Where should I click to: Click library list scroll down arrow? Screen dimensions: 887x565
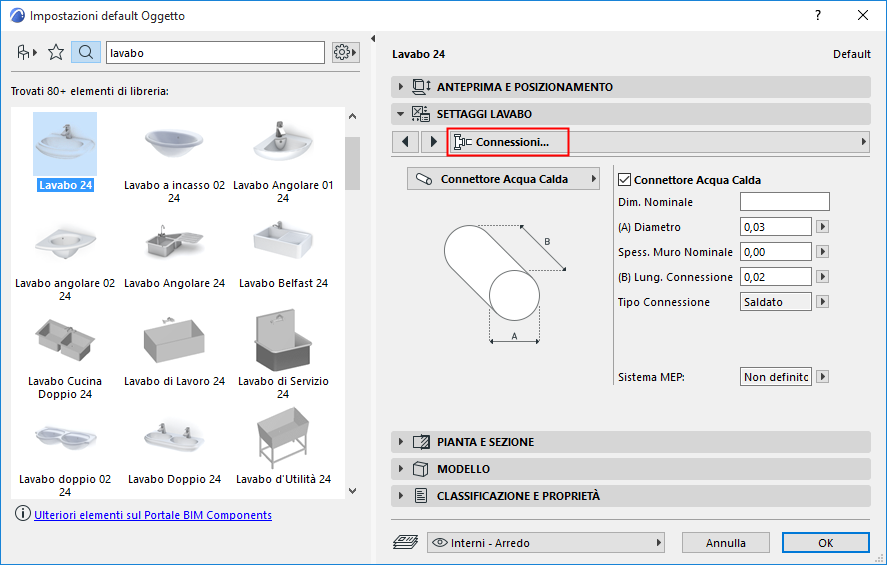[x=352, y=491]
